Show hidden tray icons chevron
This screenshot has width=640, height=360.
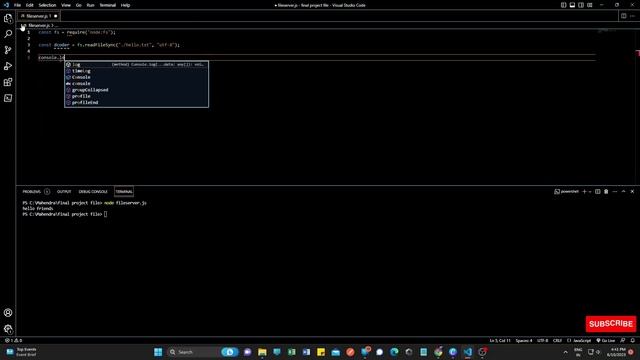coord(565,352)
